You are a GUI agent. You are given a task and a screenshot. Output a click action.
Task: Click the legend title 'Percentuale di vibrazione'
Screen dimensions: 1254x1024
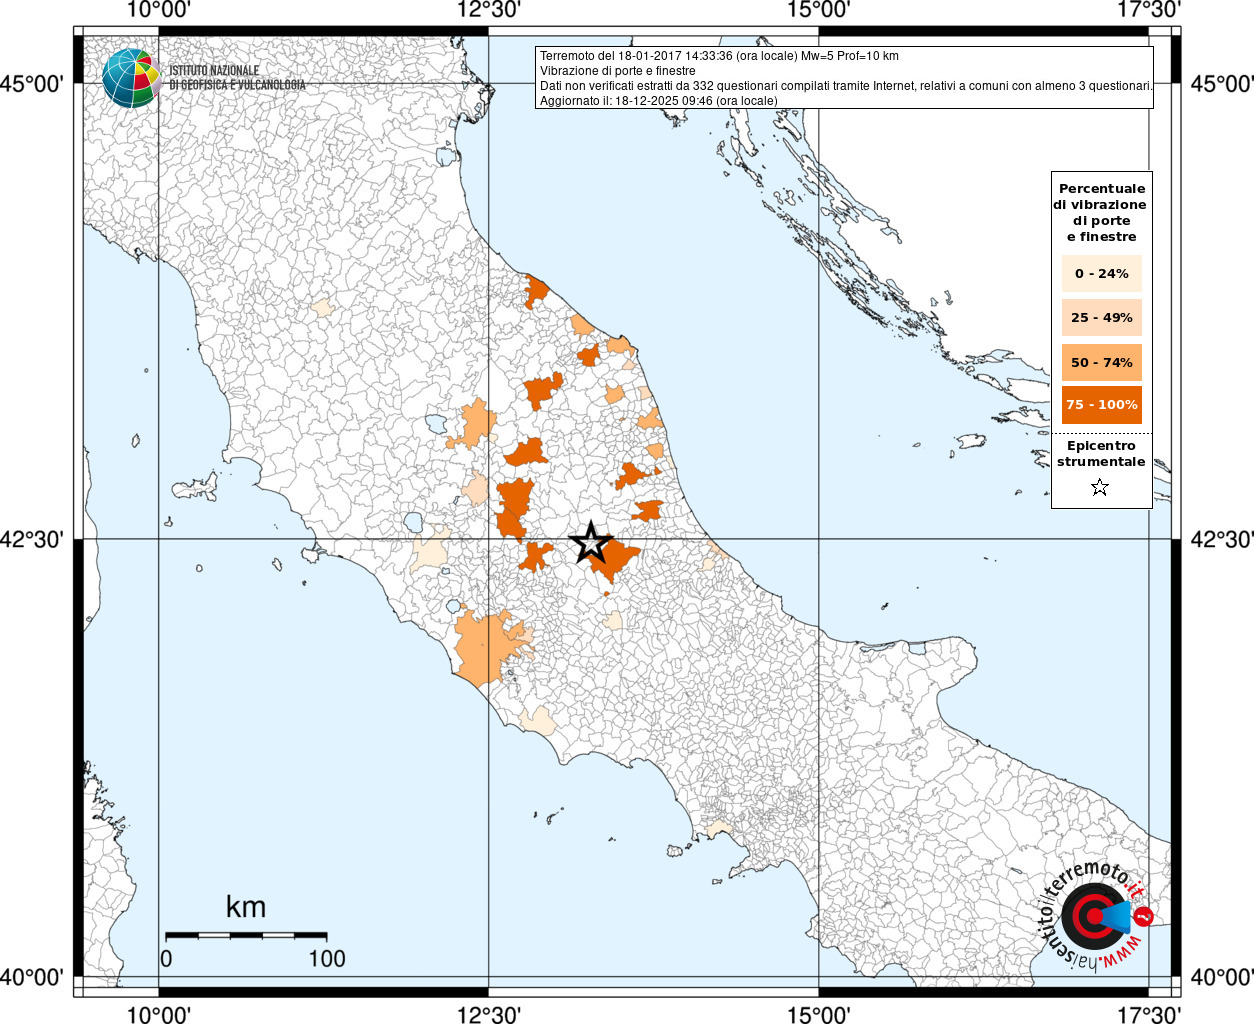(1101, 212)
